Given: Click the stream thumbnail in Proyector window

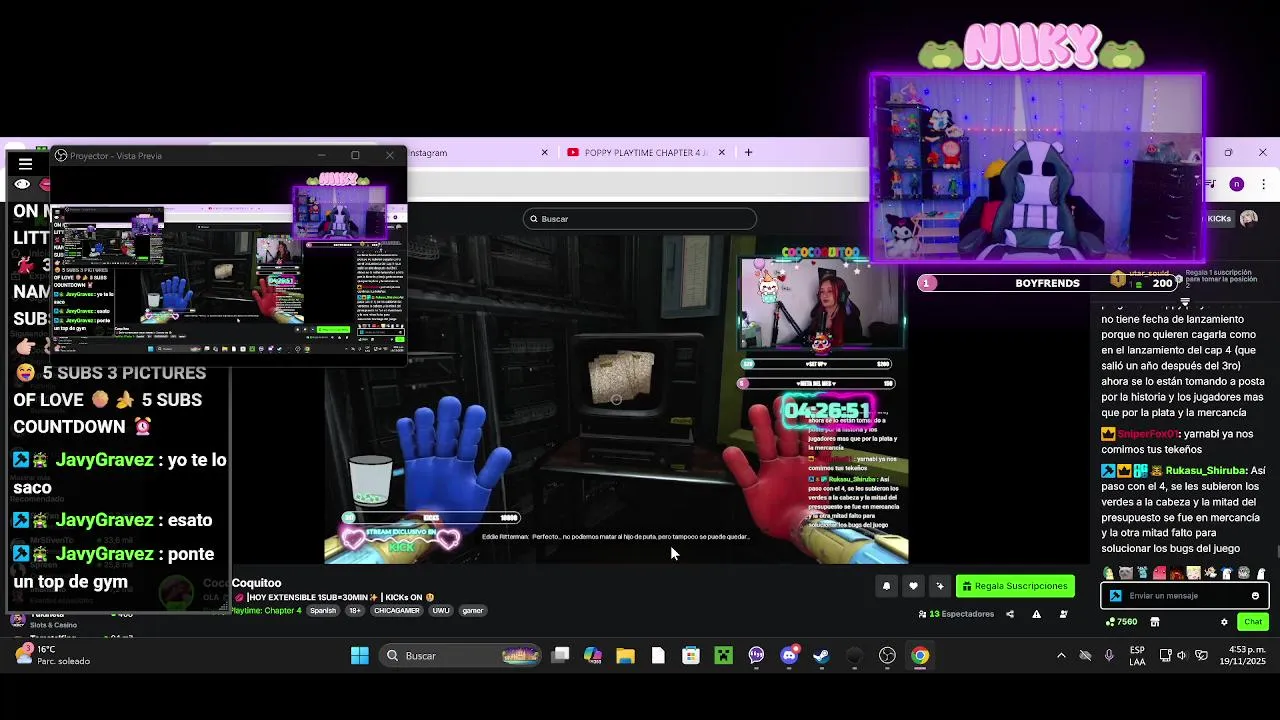Looking at the screenshot, I should click(x=230, y=267).
